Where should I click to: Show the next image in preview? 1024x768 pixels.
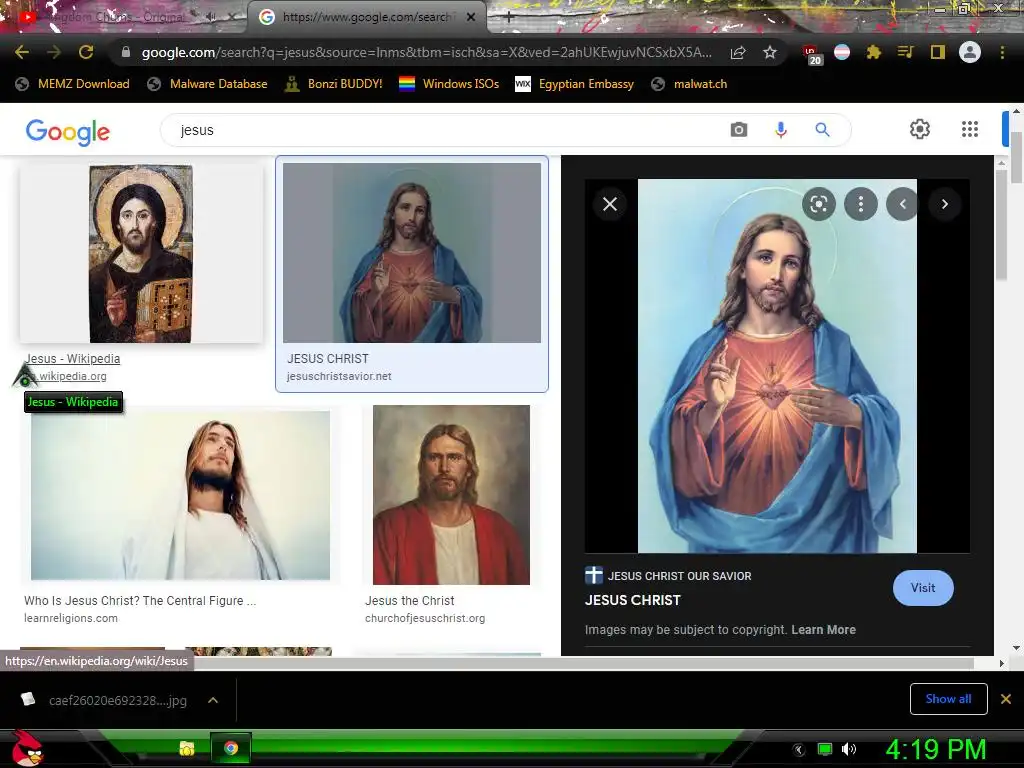tap(944, 204)
